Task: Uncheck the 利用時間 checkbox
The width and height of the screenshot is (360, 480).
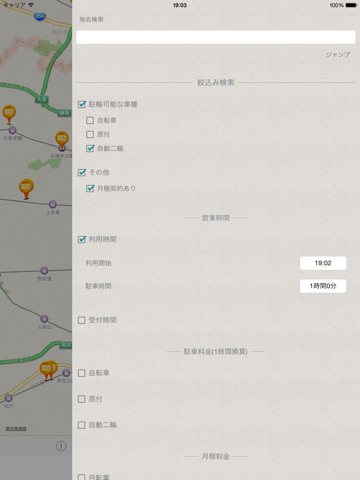Action: pyautogui.click(x=82, y=239)
